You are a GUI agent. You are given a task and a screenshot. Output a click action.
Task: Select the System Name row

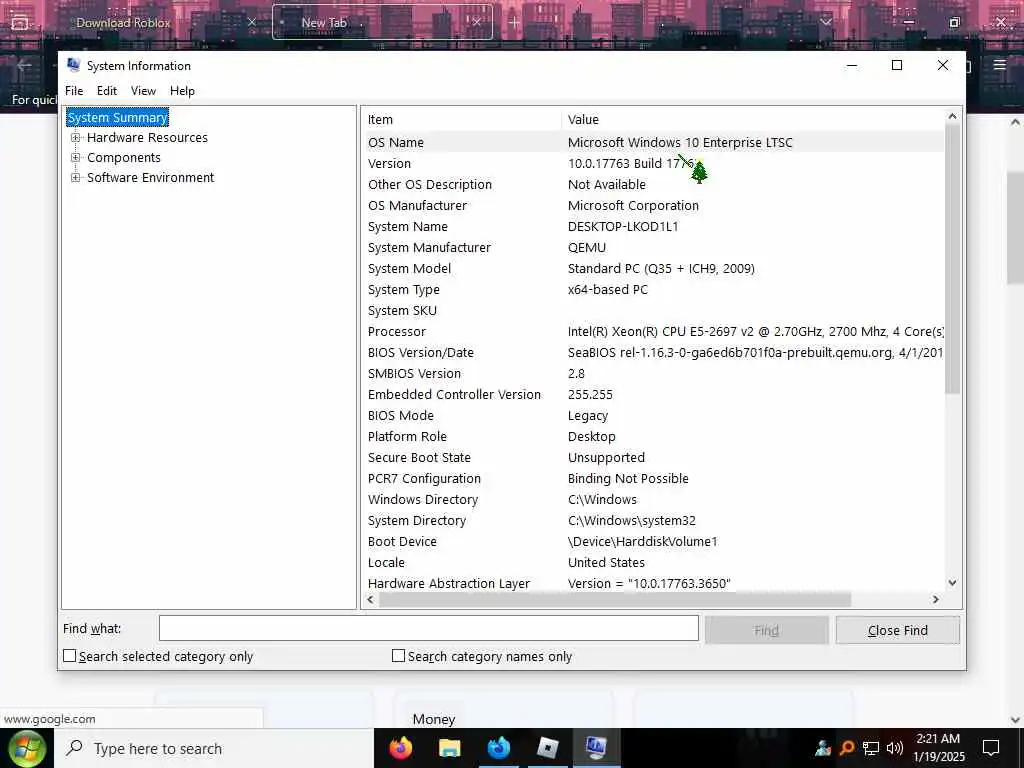coord(653,227)
